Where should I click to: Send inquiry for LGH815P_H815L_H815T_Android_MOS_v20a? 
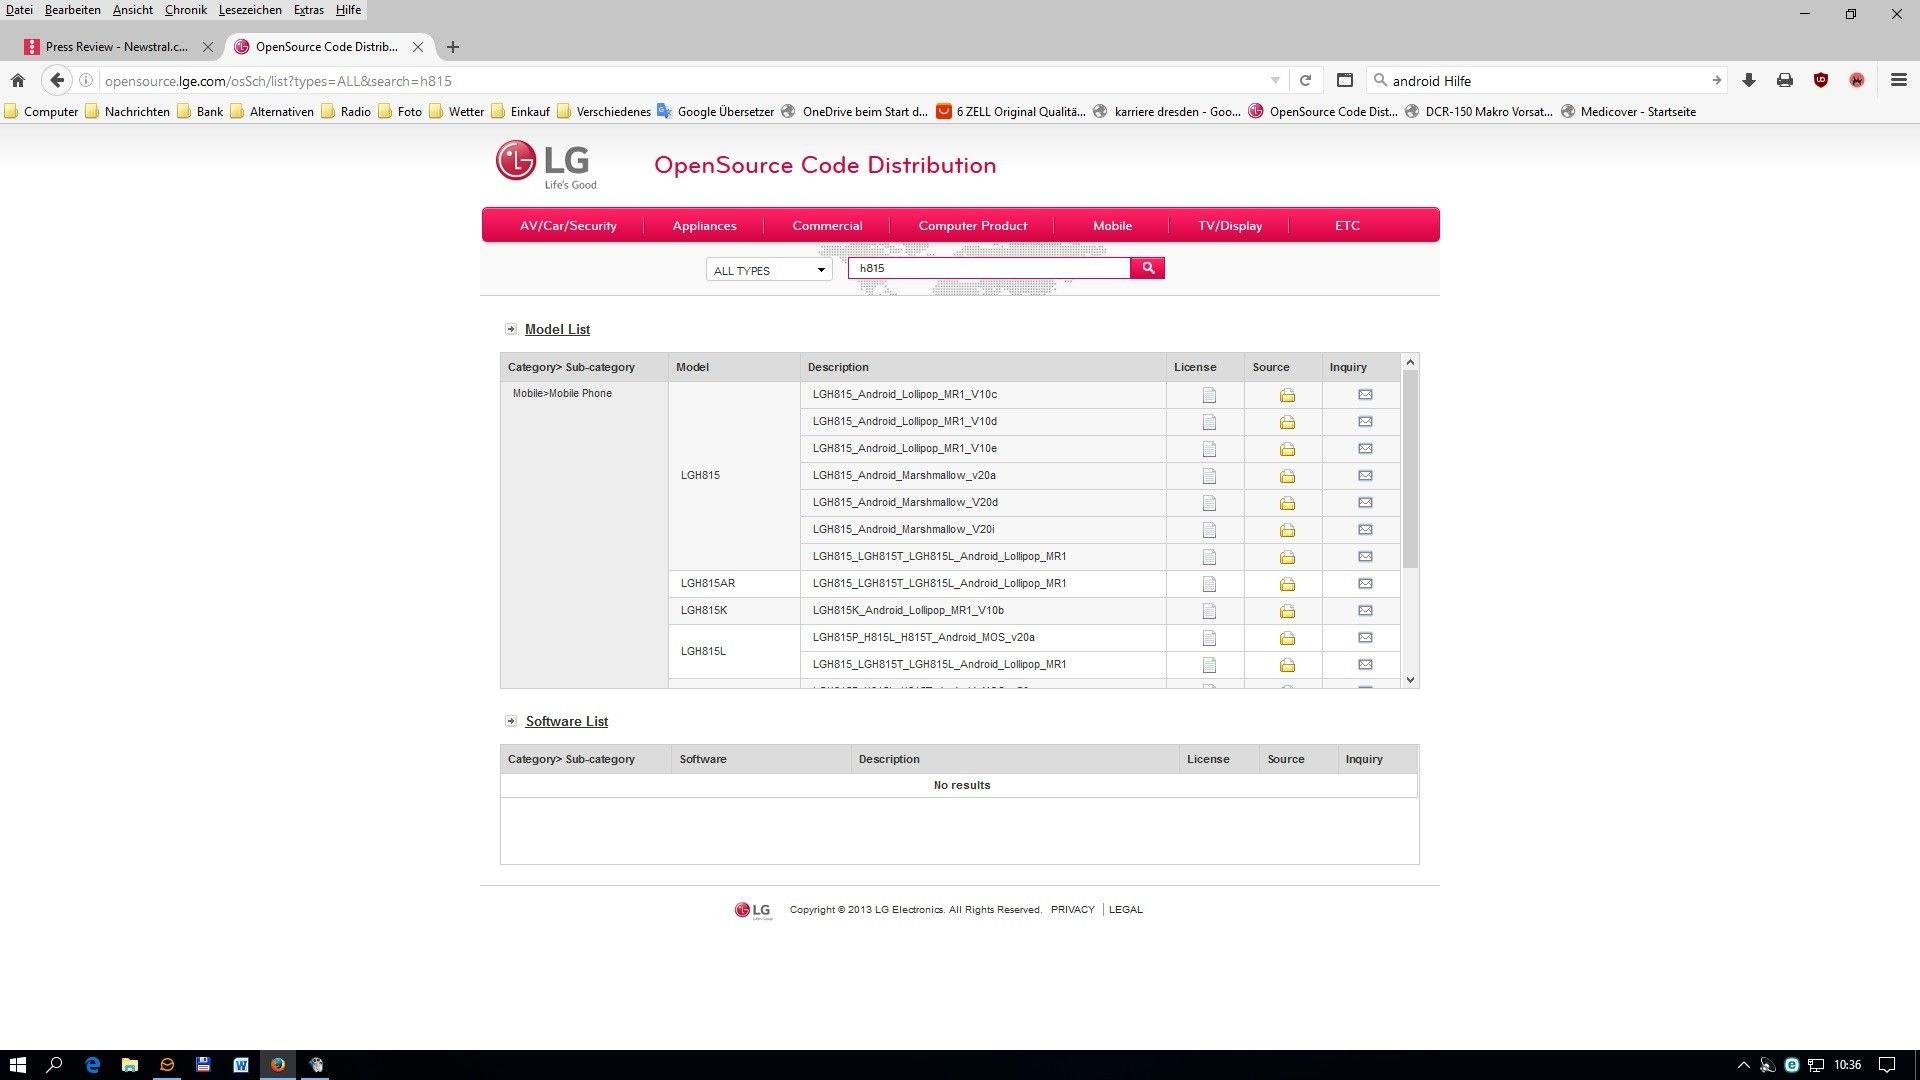click(x=1365, y=638)
